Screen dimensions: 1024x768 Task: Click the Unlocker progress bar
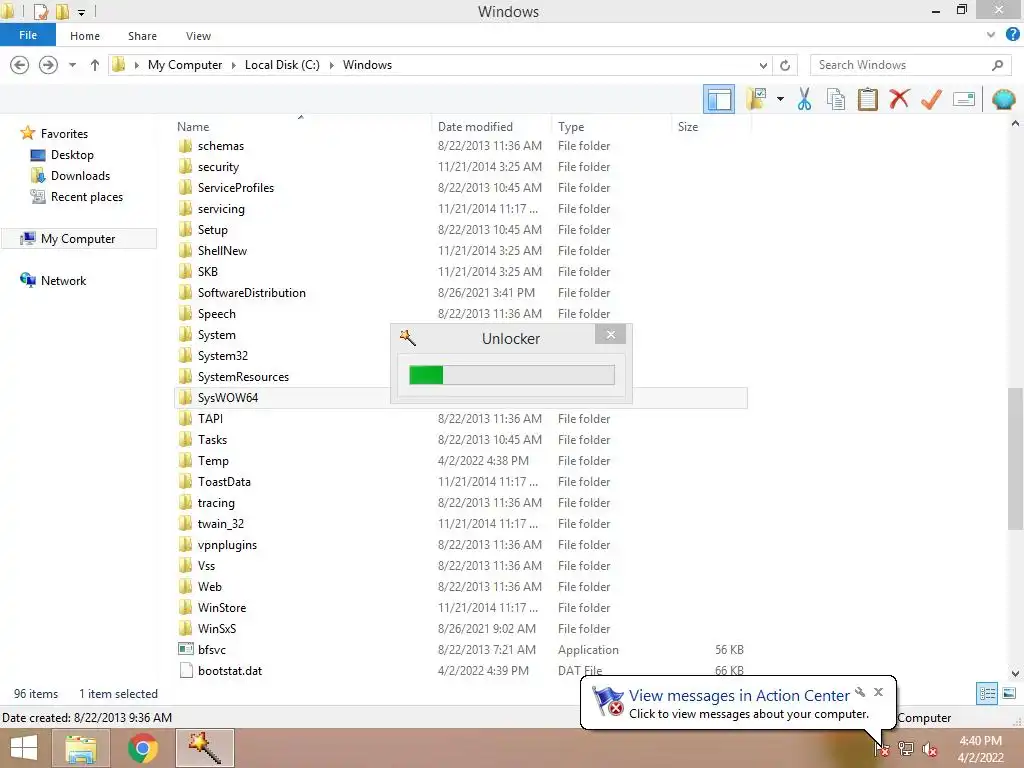[x=511, y=375]
